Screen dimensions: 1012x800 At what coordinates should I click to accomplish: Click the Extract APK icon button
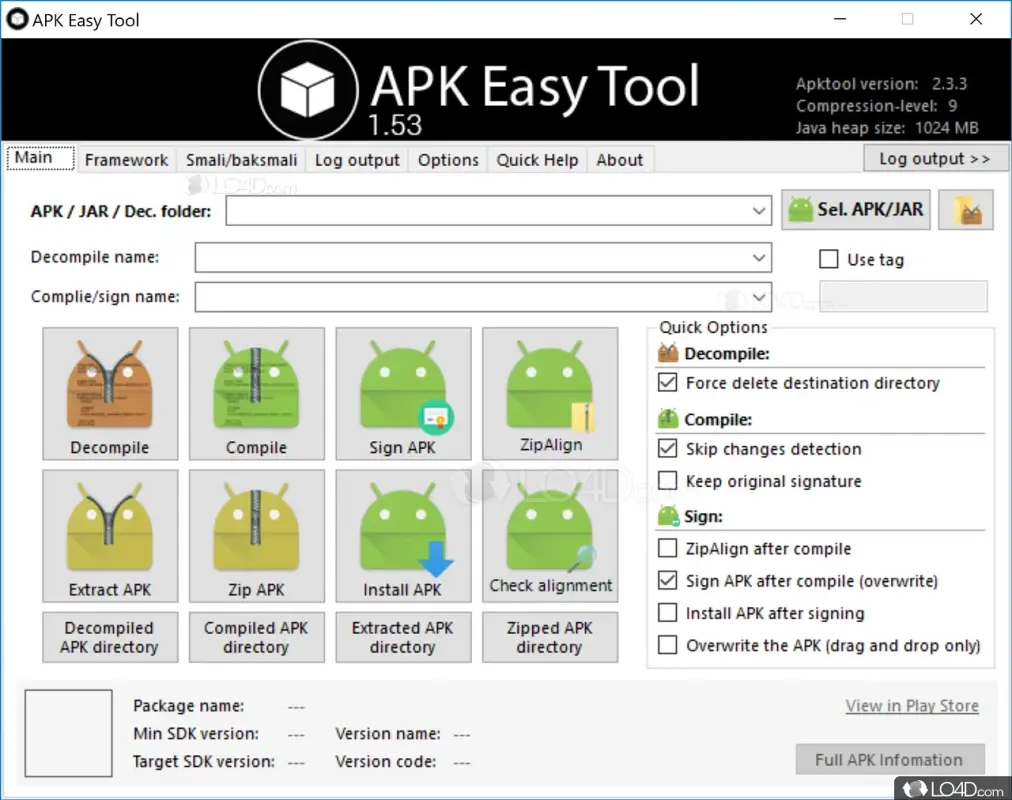(110, 536)
